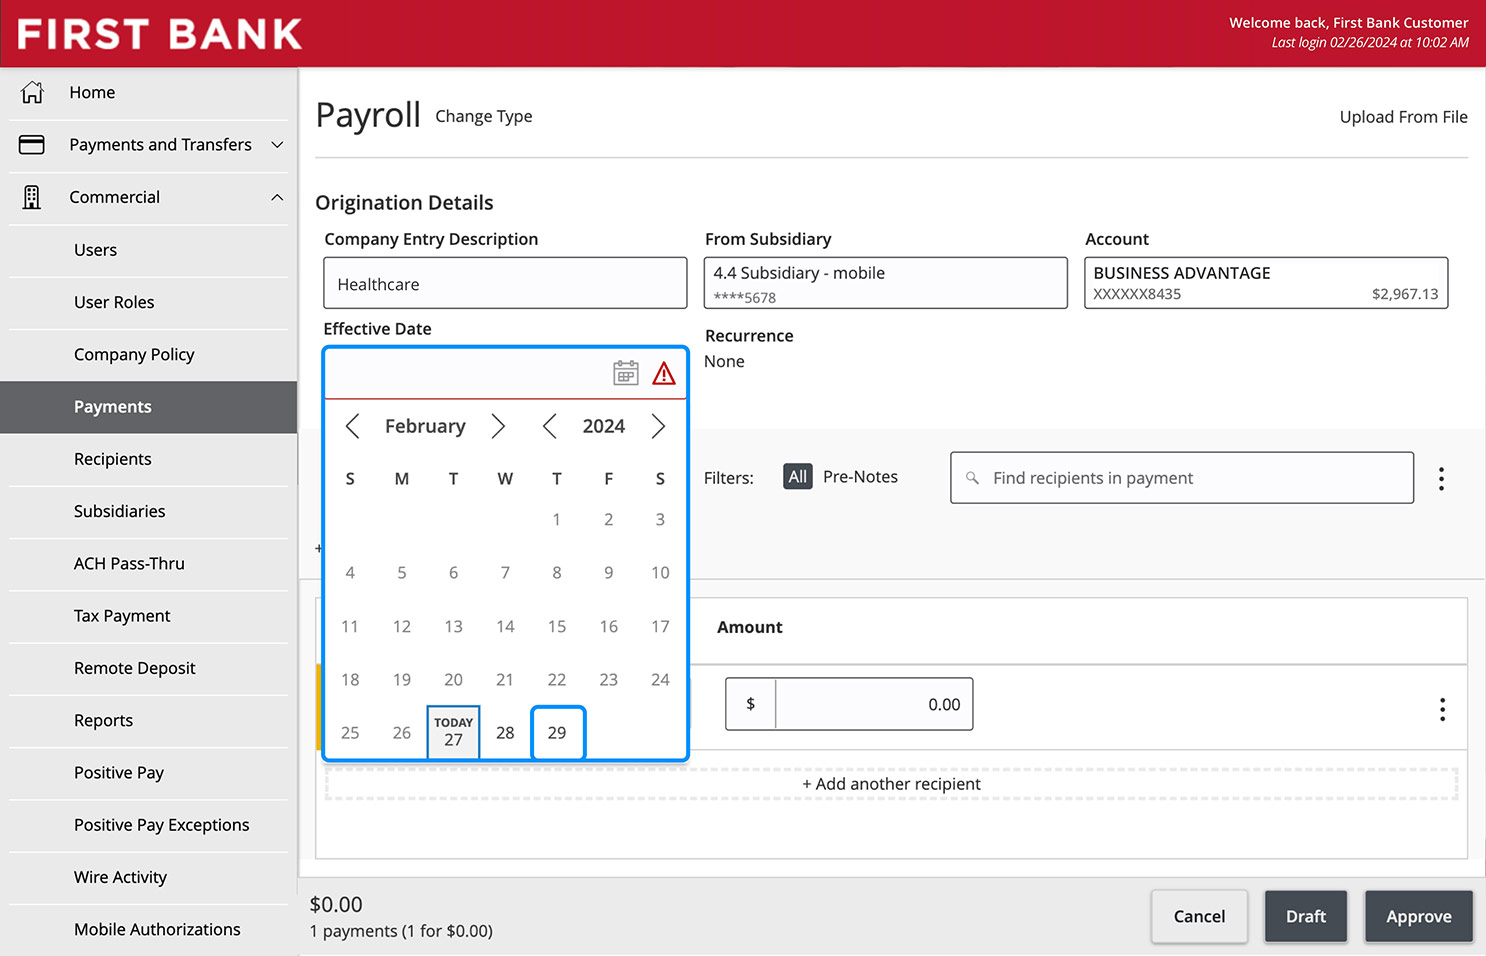
Task: Select Payments in sidebar
Action: tap(149, 407)
